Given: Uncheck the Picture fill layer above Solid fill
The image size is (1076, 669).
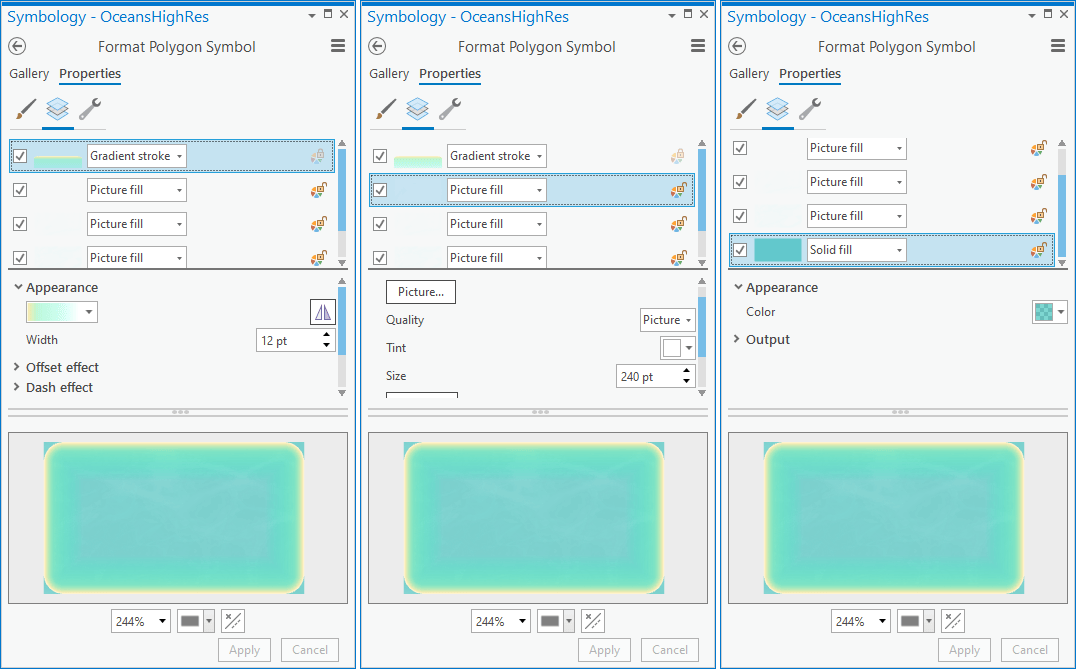Looking at the screenshot, I should [x=740, y=215].
